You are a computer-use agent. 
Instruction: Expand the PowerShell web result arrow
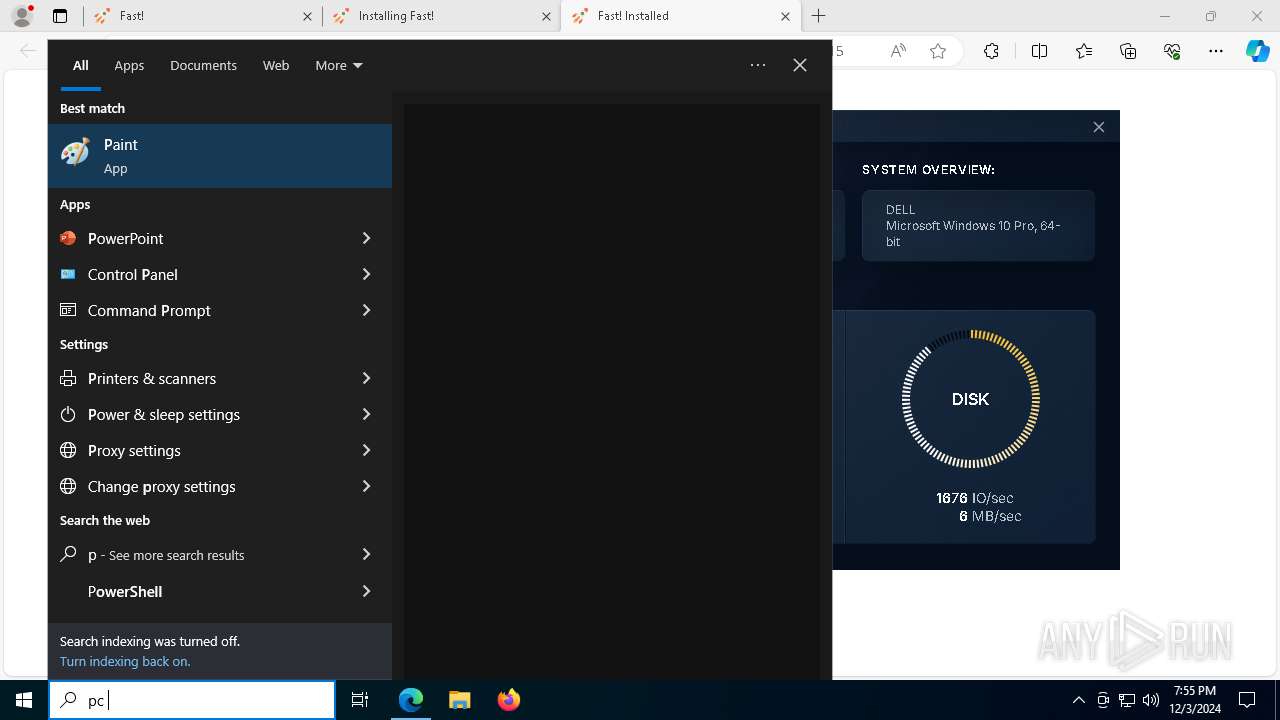tap(366, 591)
